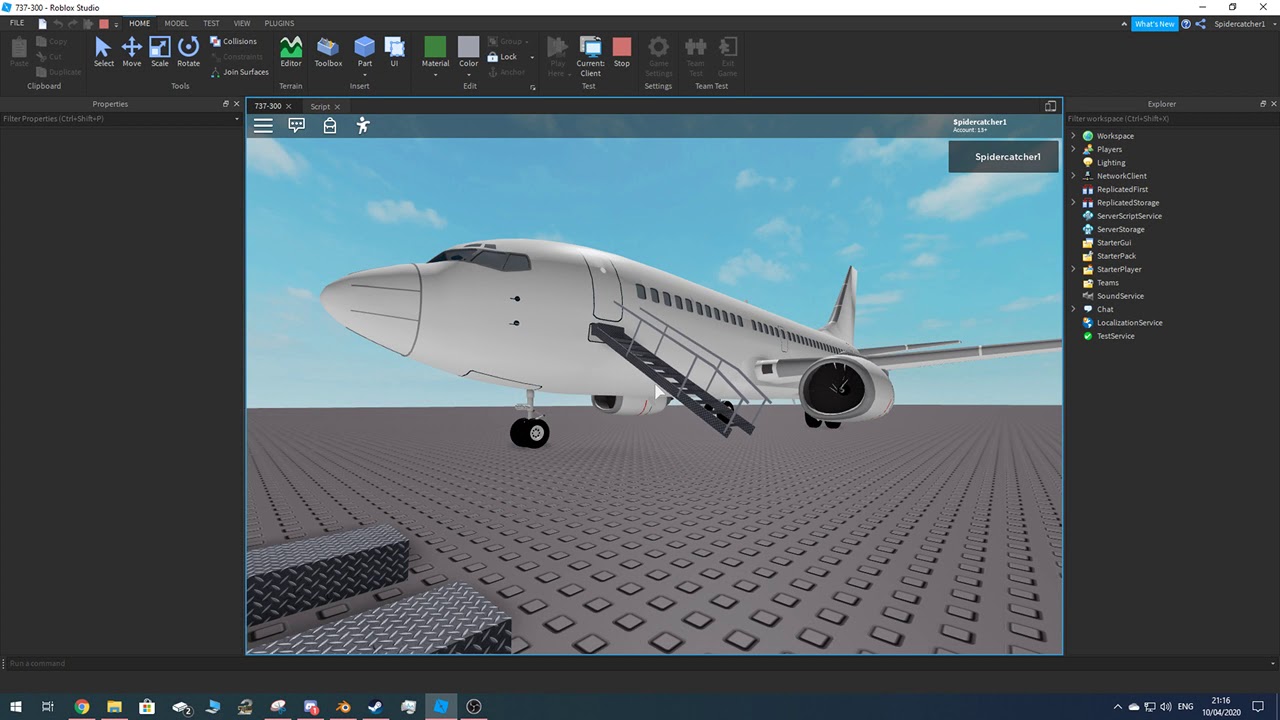
Task: Open the Part dropdown arrow
Action: pos(365,74)
